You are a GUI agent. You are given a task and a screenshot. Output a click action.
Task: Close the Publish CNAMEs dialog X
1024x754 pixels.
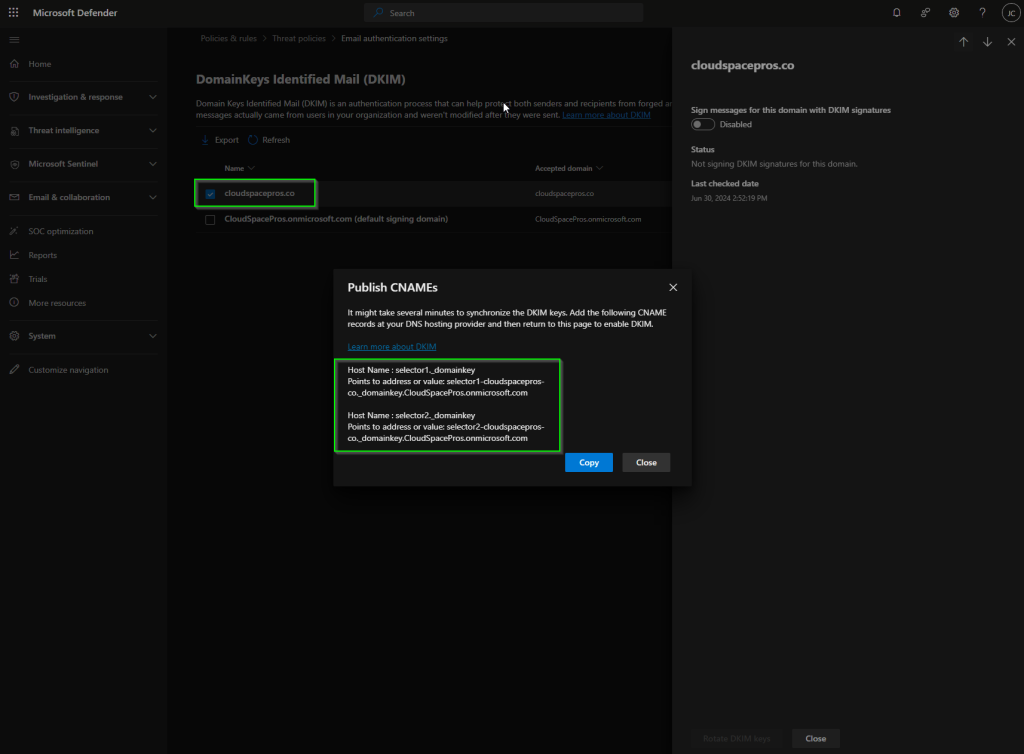(x=673, y=287)
